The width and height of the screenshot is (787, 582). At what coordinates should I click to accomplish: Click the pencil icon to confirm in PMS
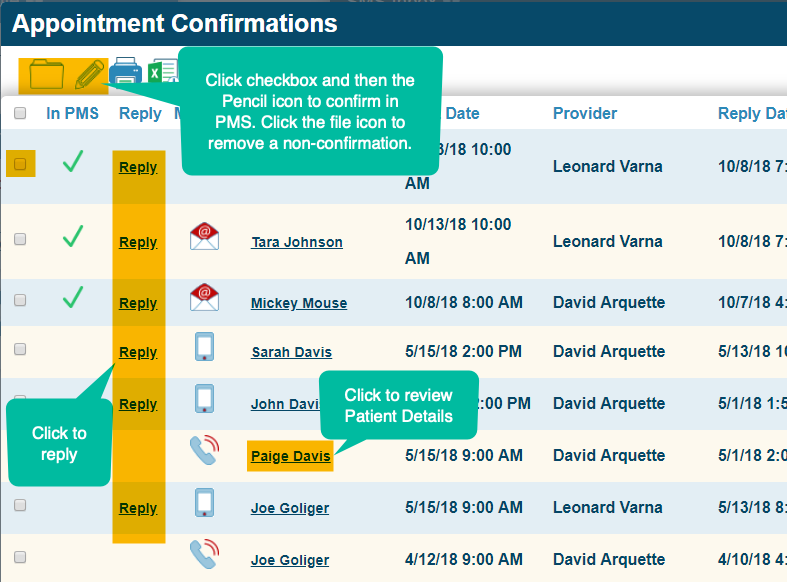(89, 74)
